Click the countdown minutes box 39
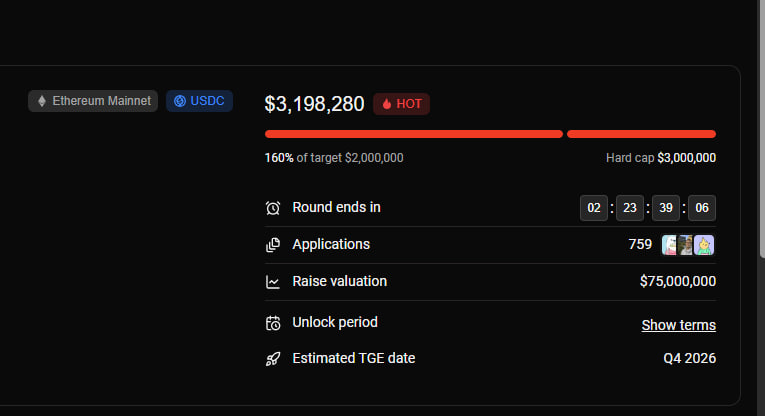 pos(666,208)
